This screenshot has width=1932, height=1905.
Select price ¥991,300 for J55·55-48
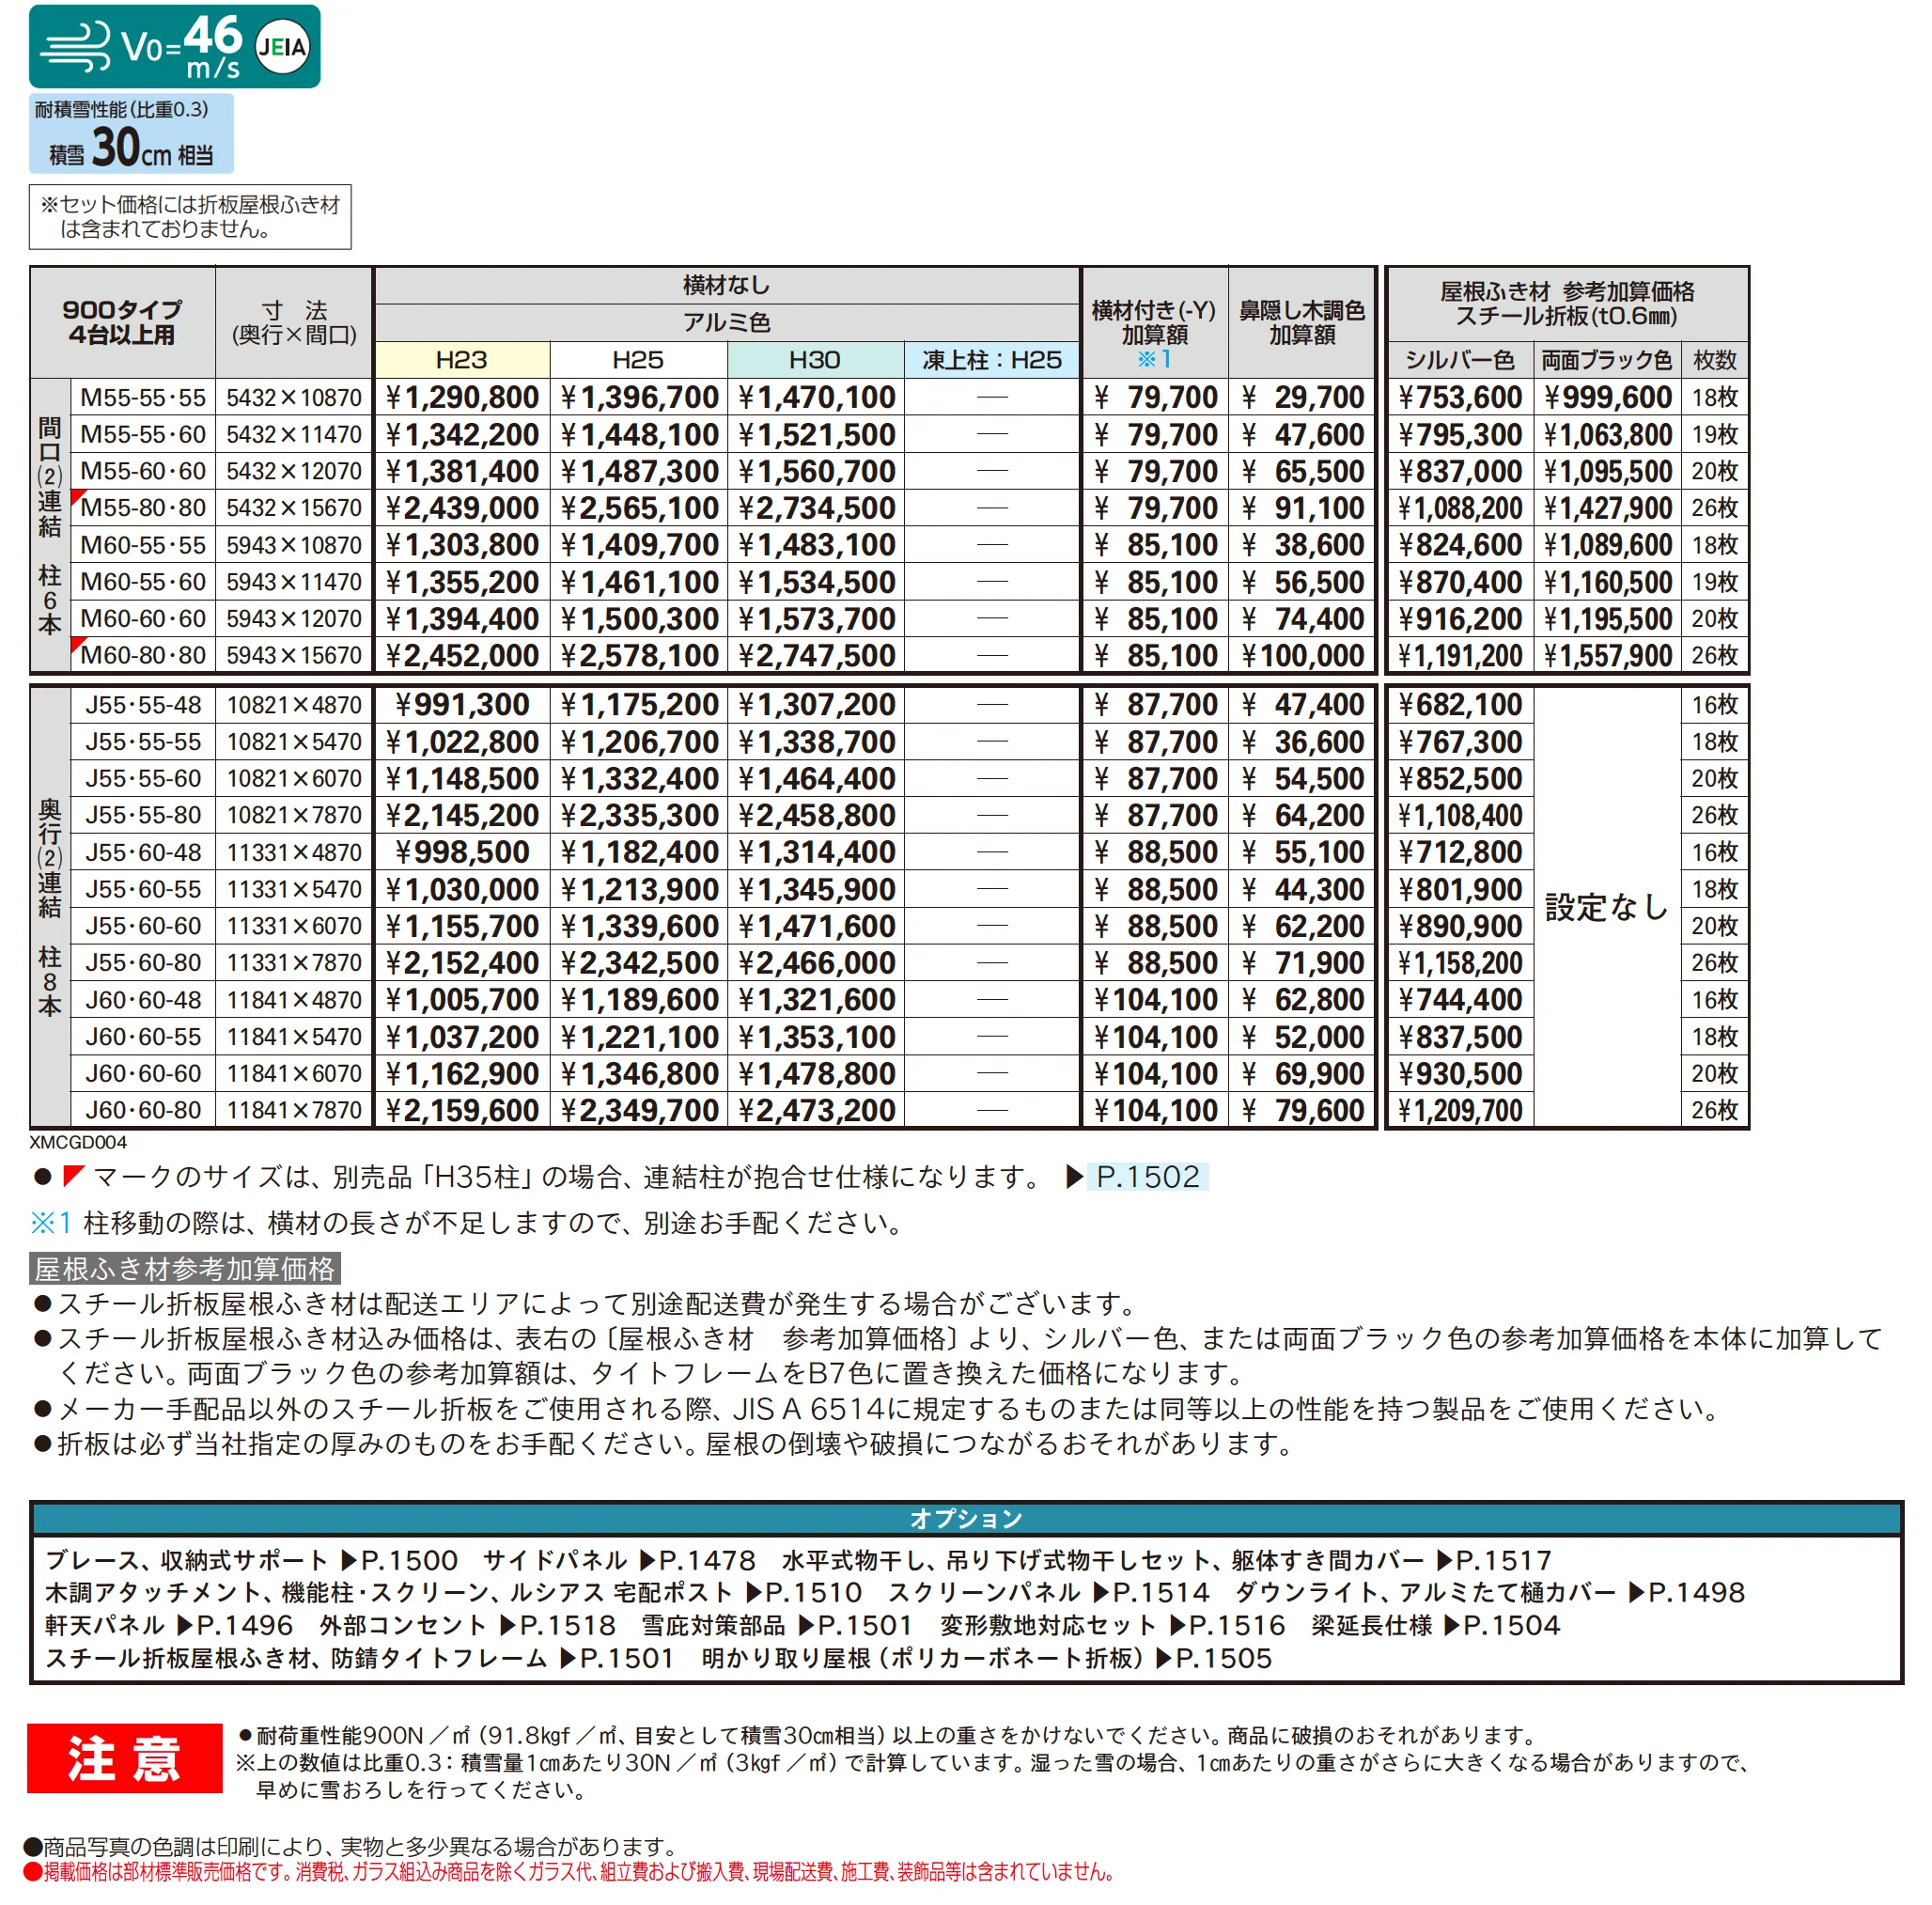461,705
